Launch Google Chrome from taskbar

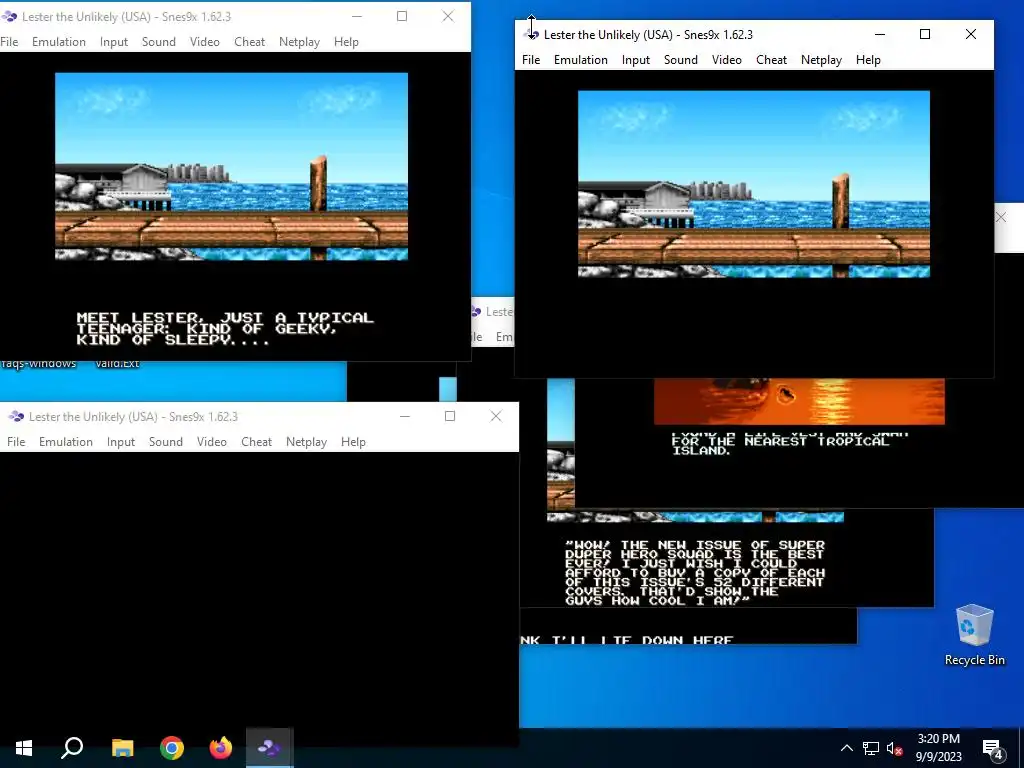click(x=172, y=748)
